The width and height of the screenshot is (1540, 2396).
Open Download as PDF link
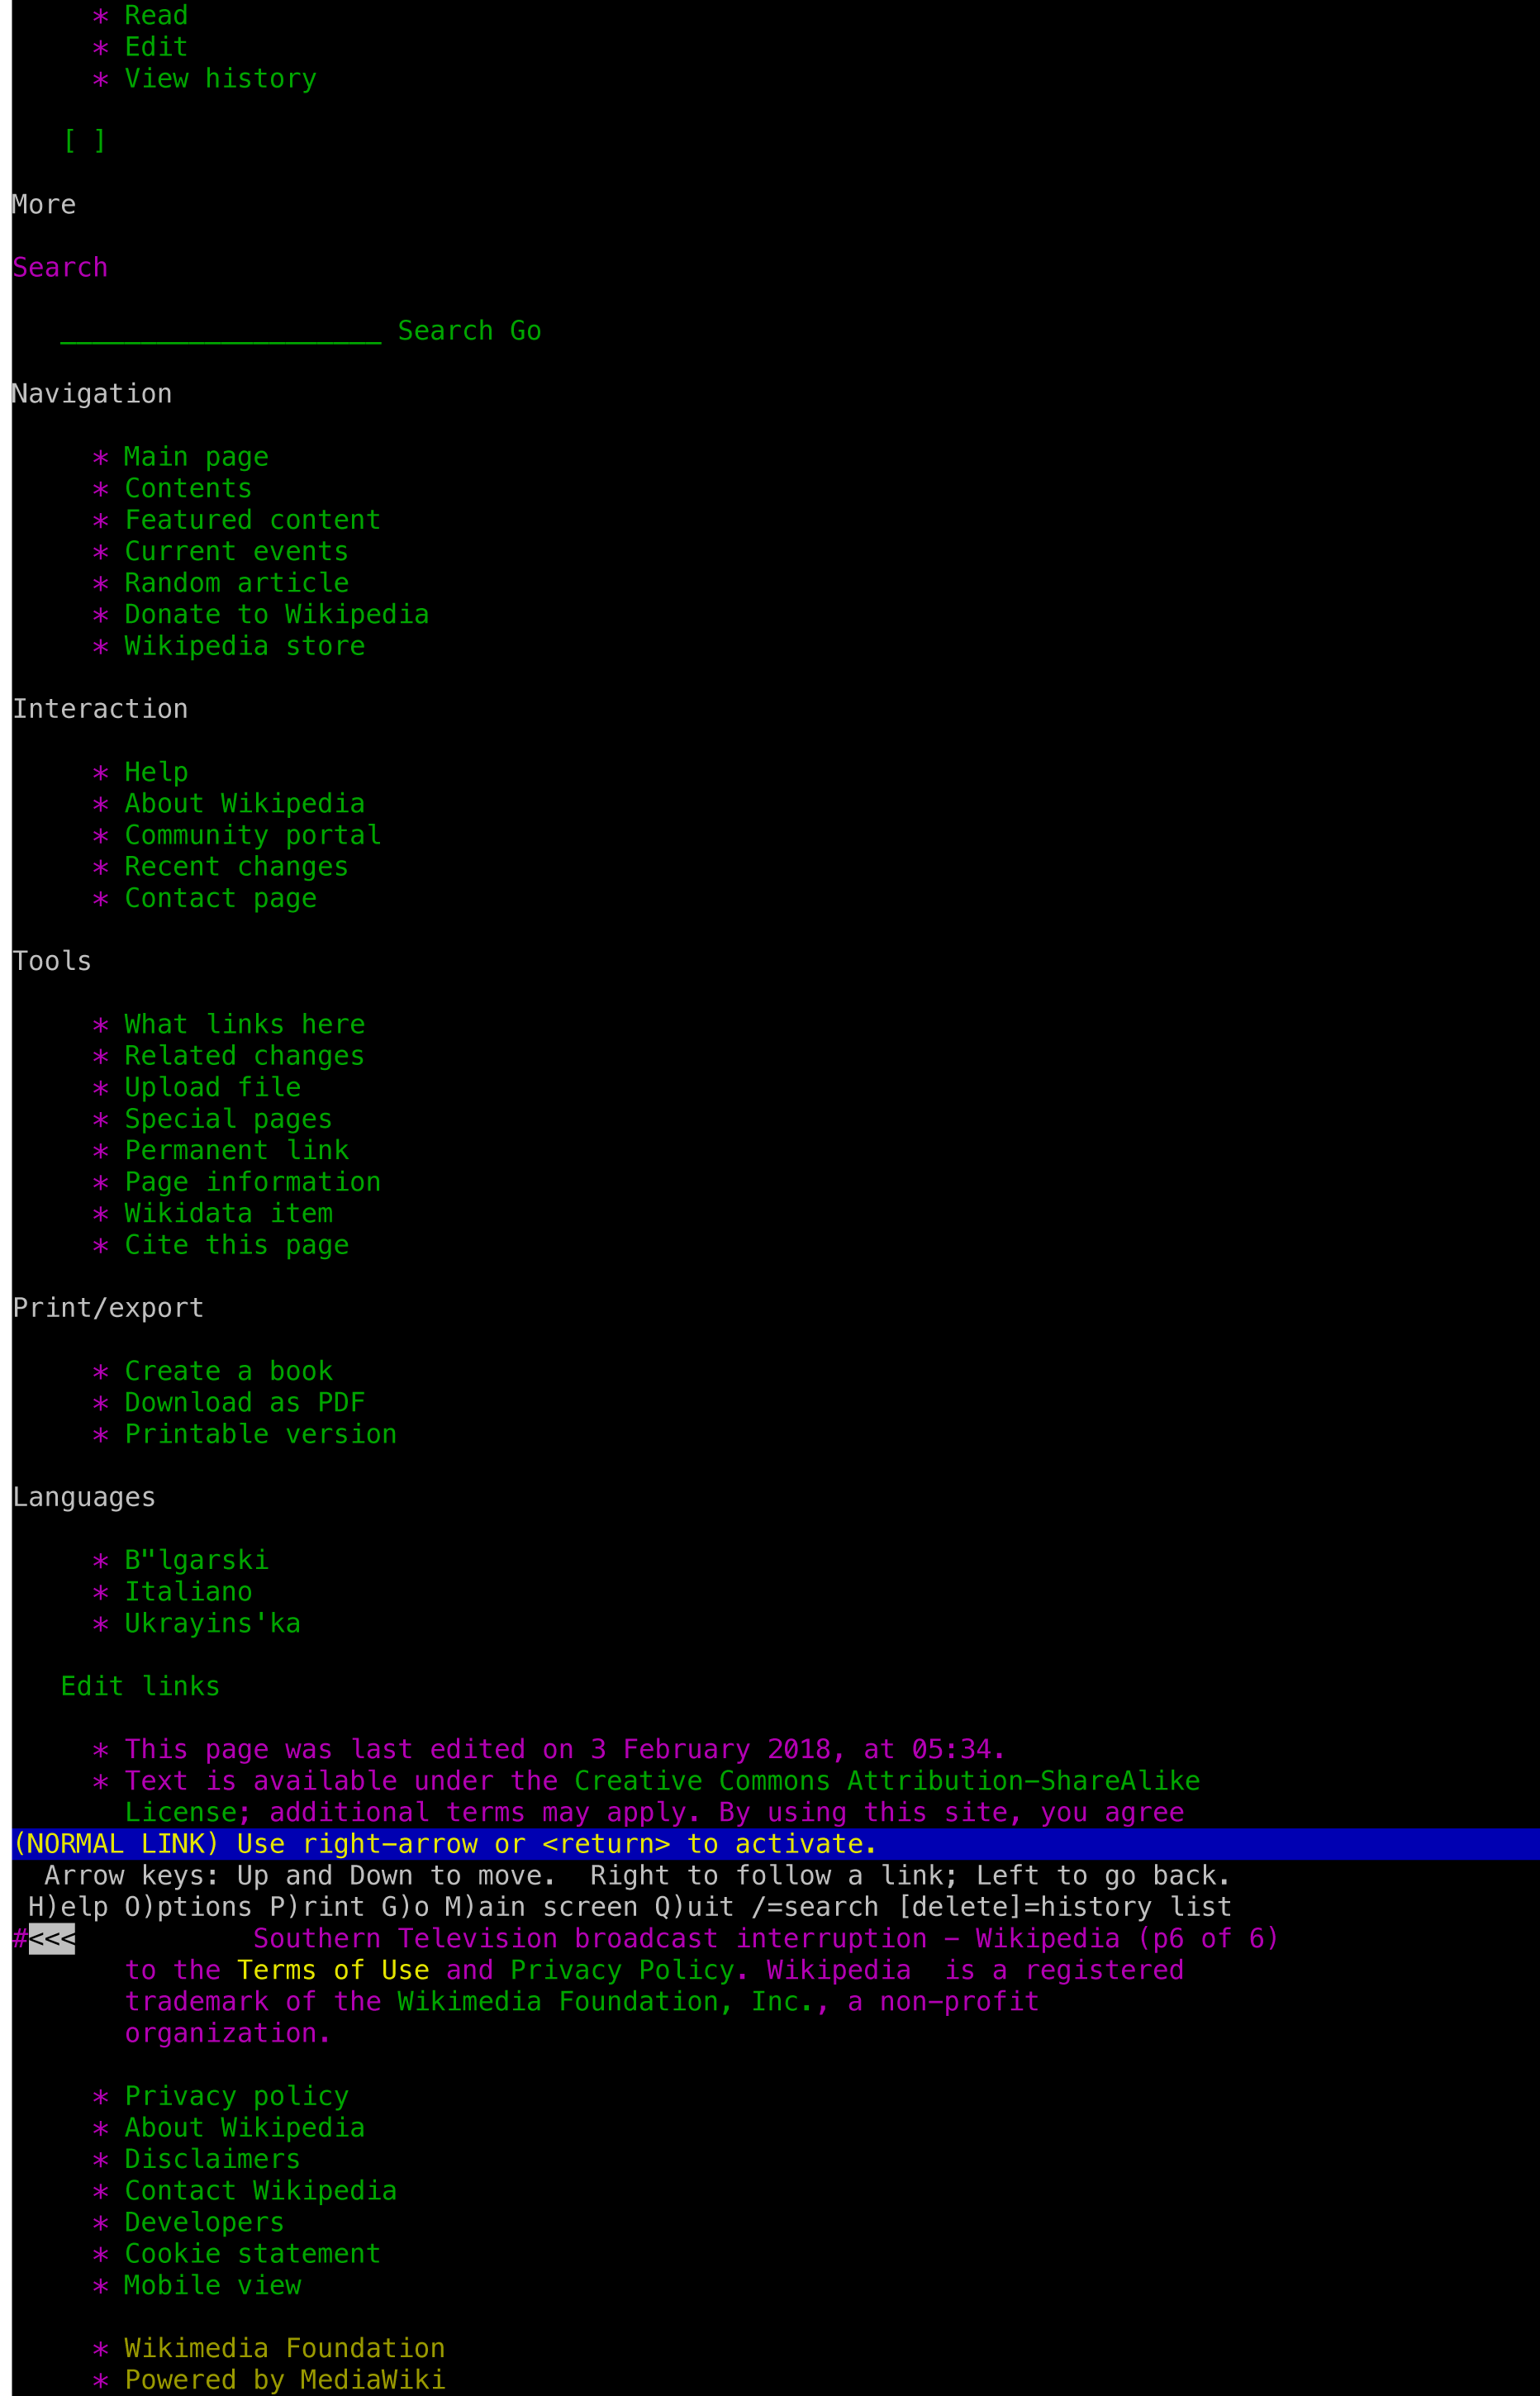pyautogui.click(x=244, y=1402)
